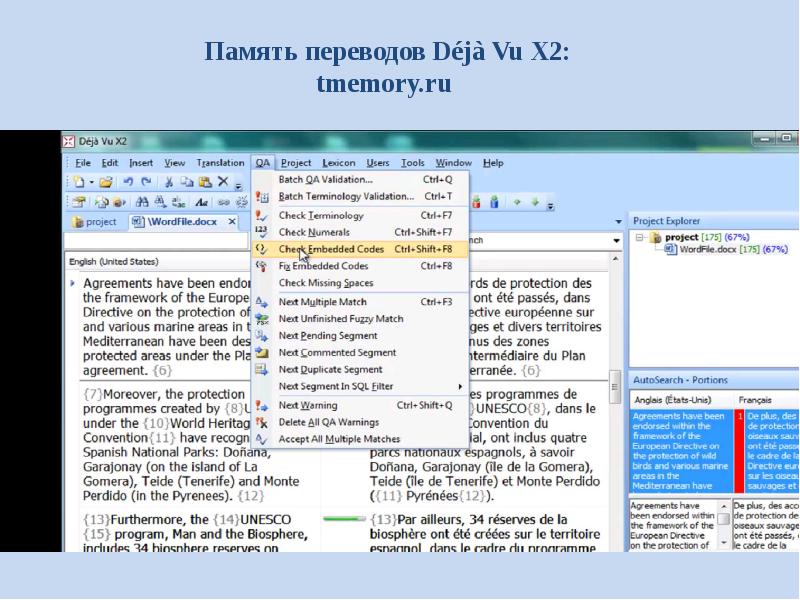
Task: Collapse the project tree node
Action: 640,238
